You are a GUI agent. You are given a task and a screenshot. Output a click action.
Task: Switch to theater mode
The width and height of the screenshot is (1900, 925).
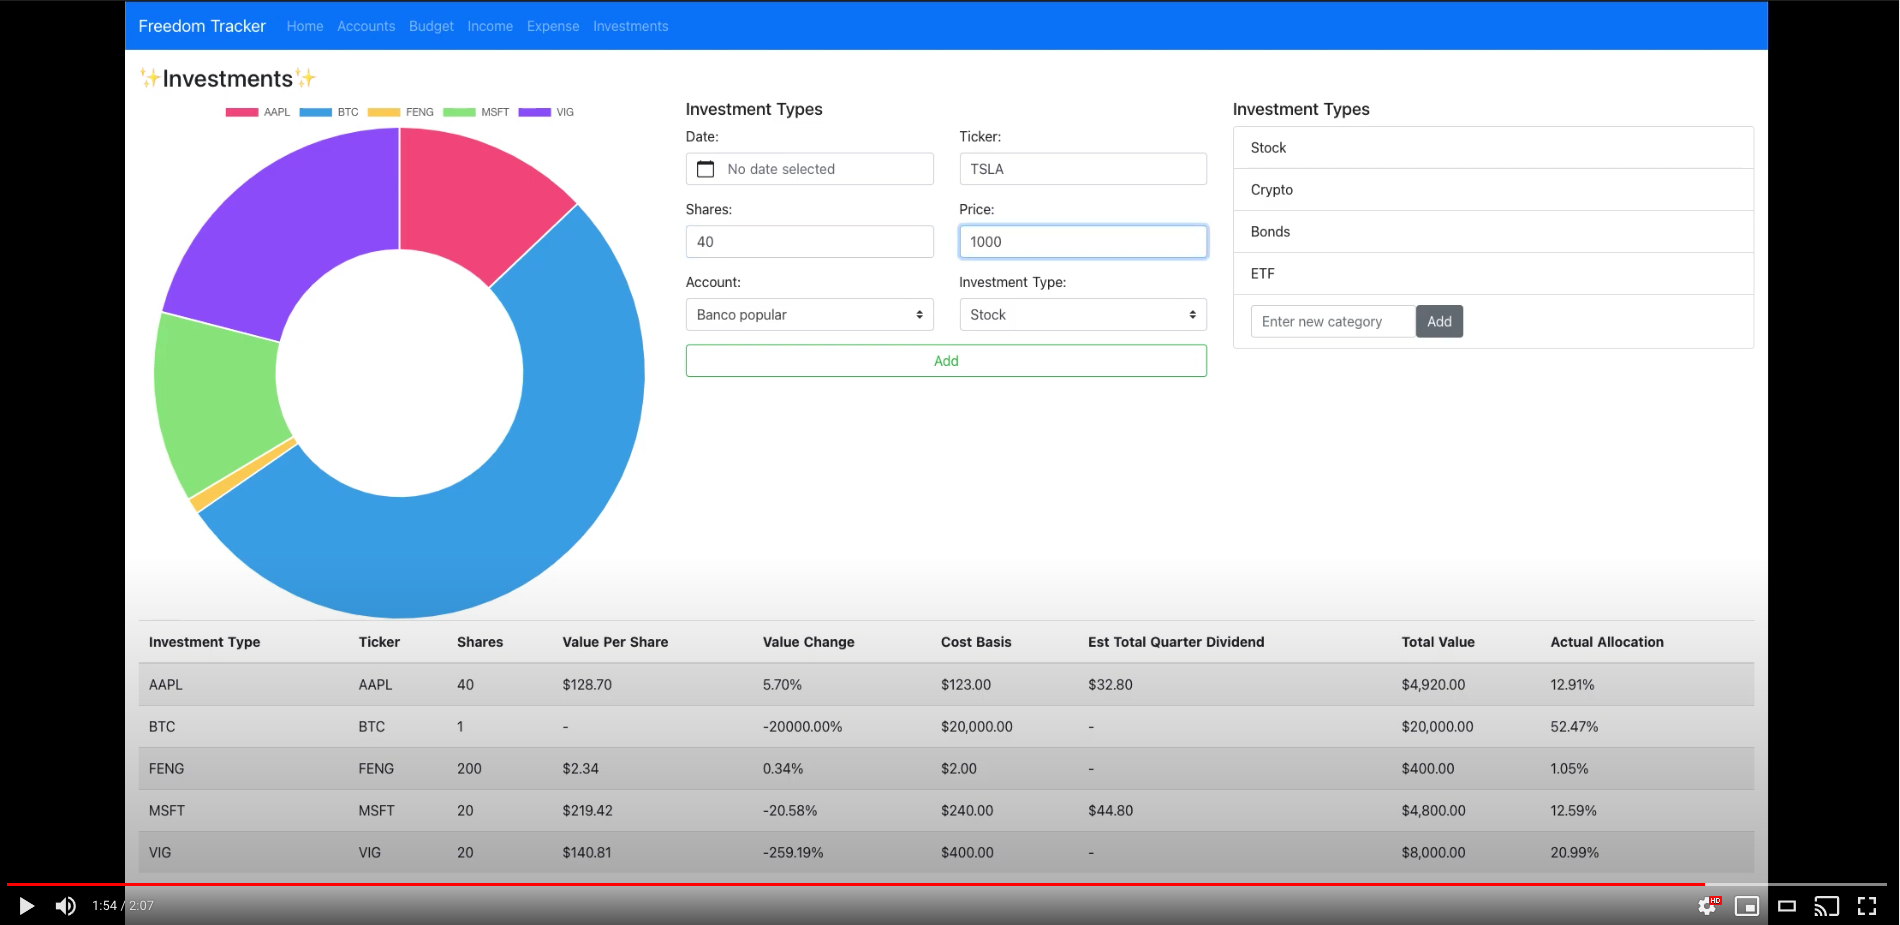click(1788, 906)
